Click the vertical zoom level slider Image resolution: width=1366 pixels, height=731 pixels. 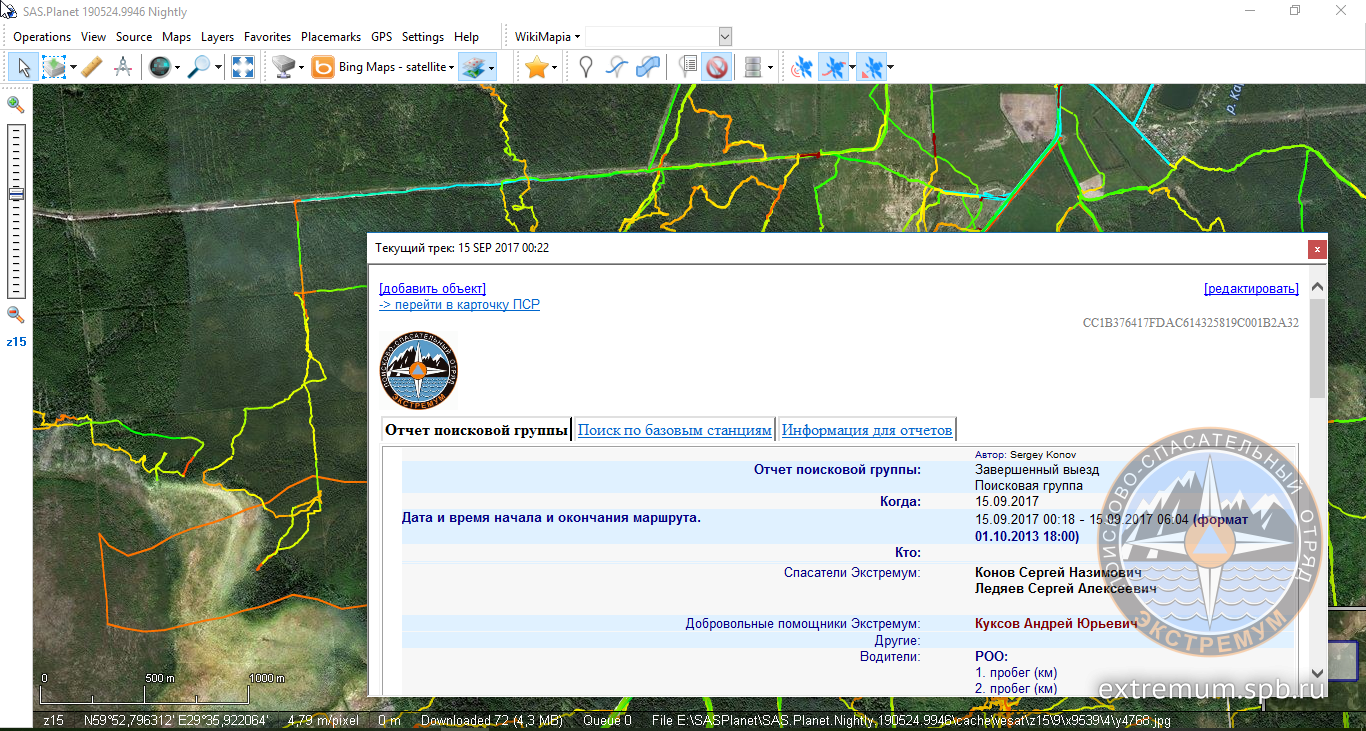16,210
